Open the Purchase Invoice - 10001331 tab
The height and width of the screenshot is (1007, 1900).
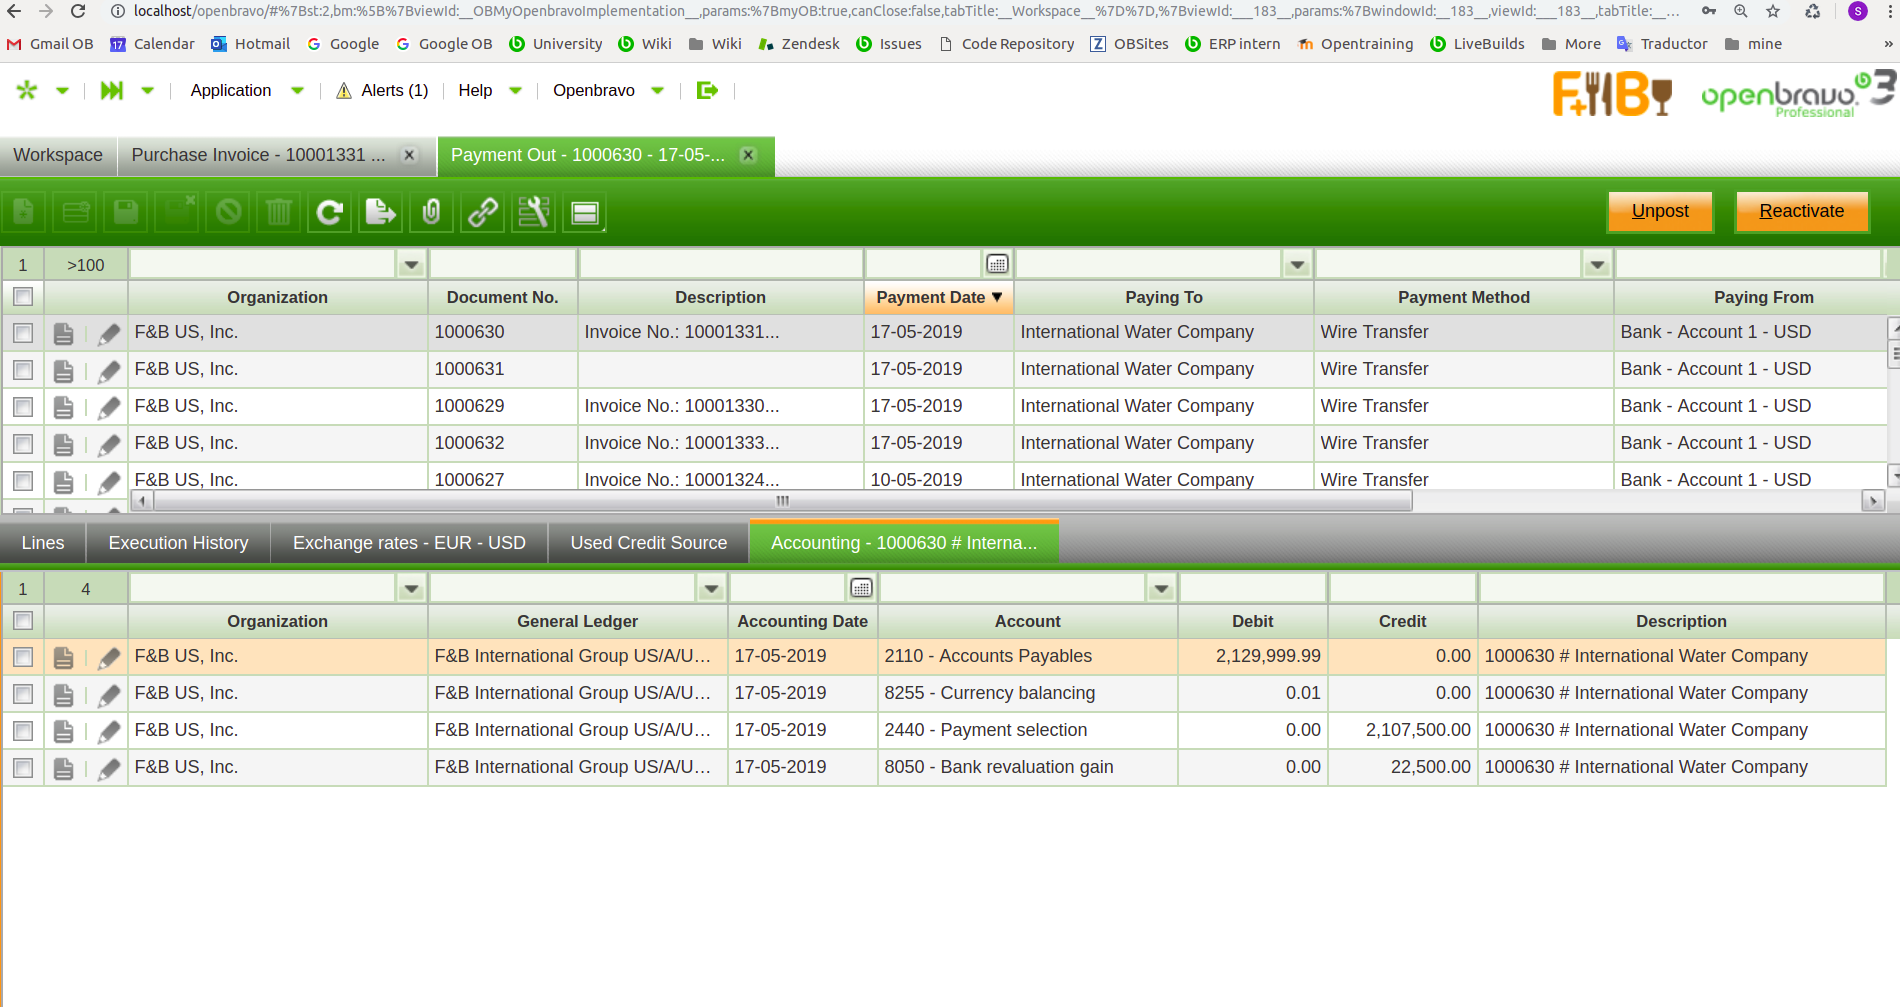click(x=258, y=155)
